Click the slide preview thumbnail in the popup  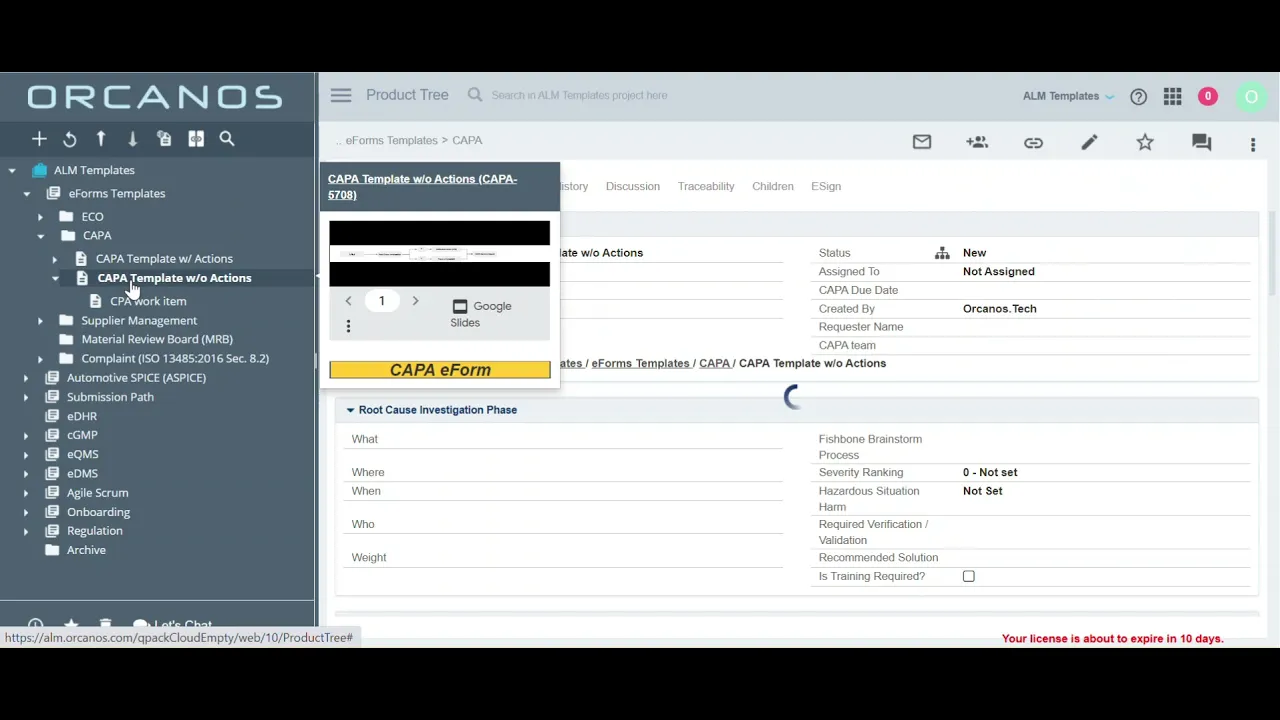click(440, 254)
